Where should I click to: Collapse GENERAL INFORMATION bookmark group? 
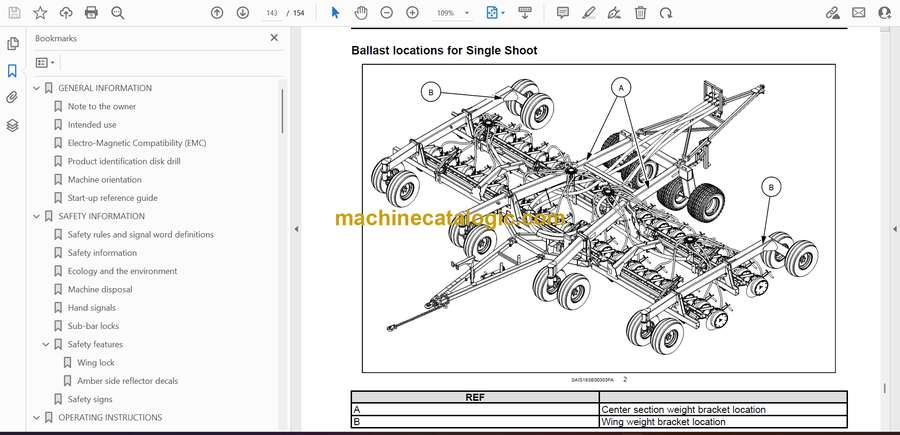click(37, 88)
